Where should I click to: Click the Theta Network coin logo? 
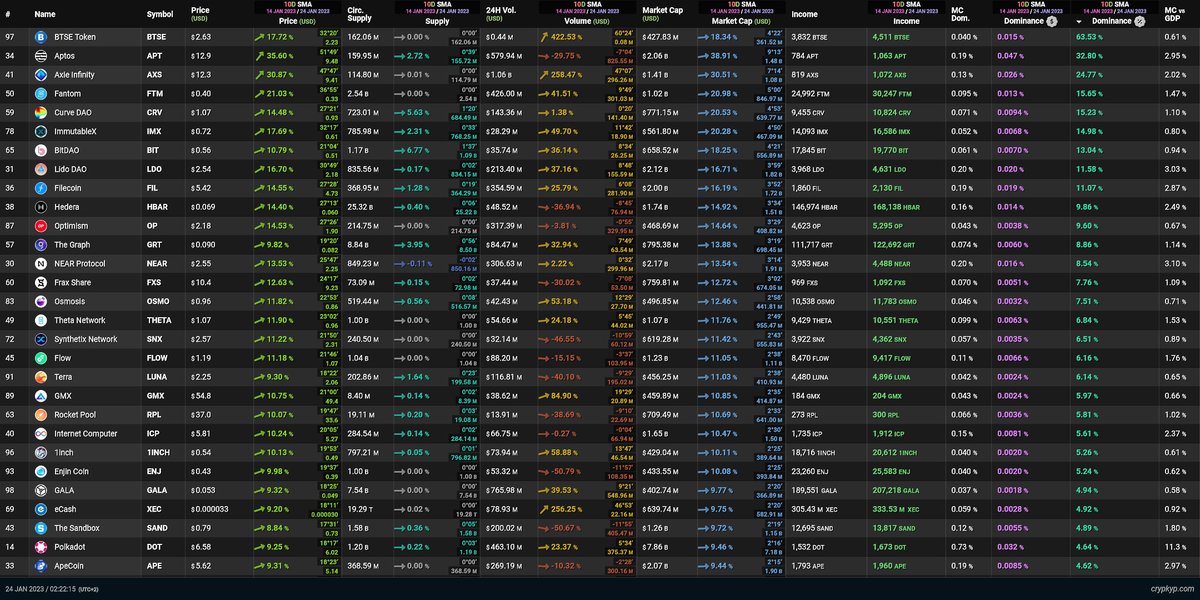pyautogui.click(x=41, y=320)
